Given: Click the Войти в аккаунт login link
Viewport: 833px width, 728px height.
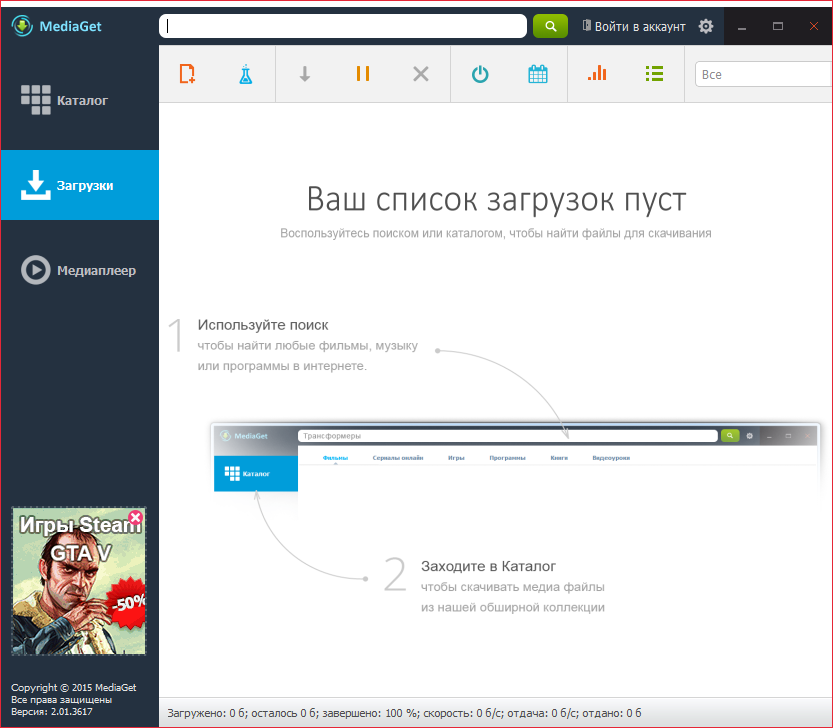Looking at the screenshot, I should pyautogui.click(x=633, y=26).
